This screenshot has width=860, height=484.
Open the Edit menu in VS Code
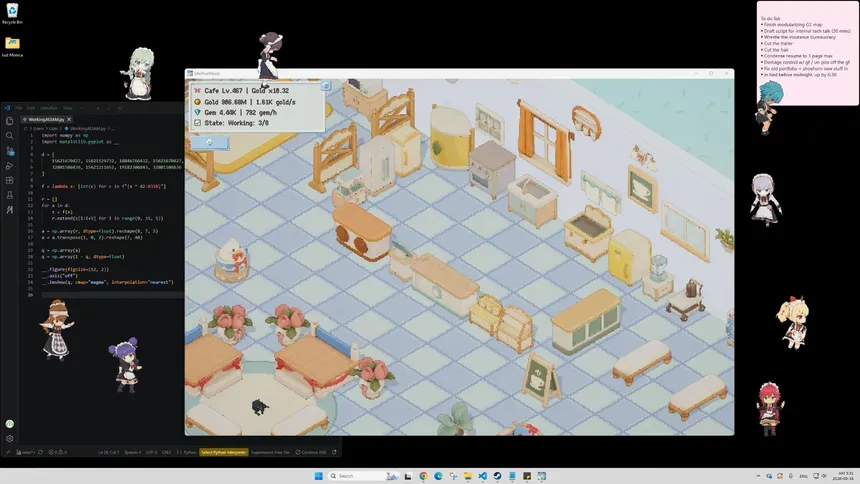(x=31, y=108)
